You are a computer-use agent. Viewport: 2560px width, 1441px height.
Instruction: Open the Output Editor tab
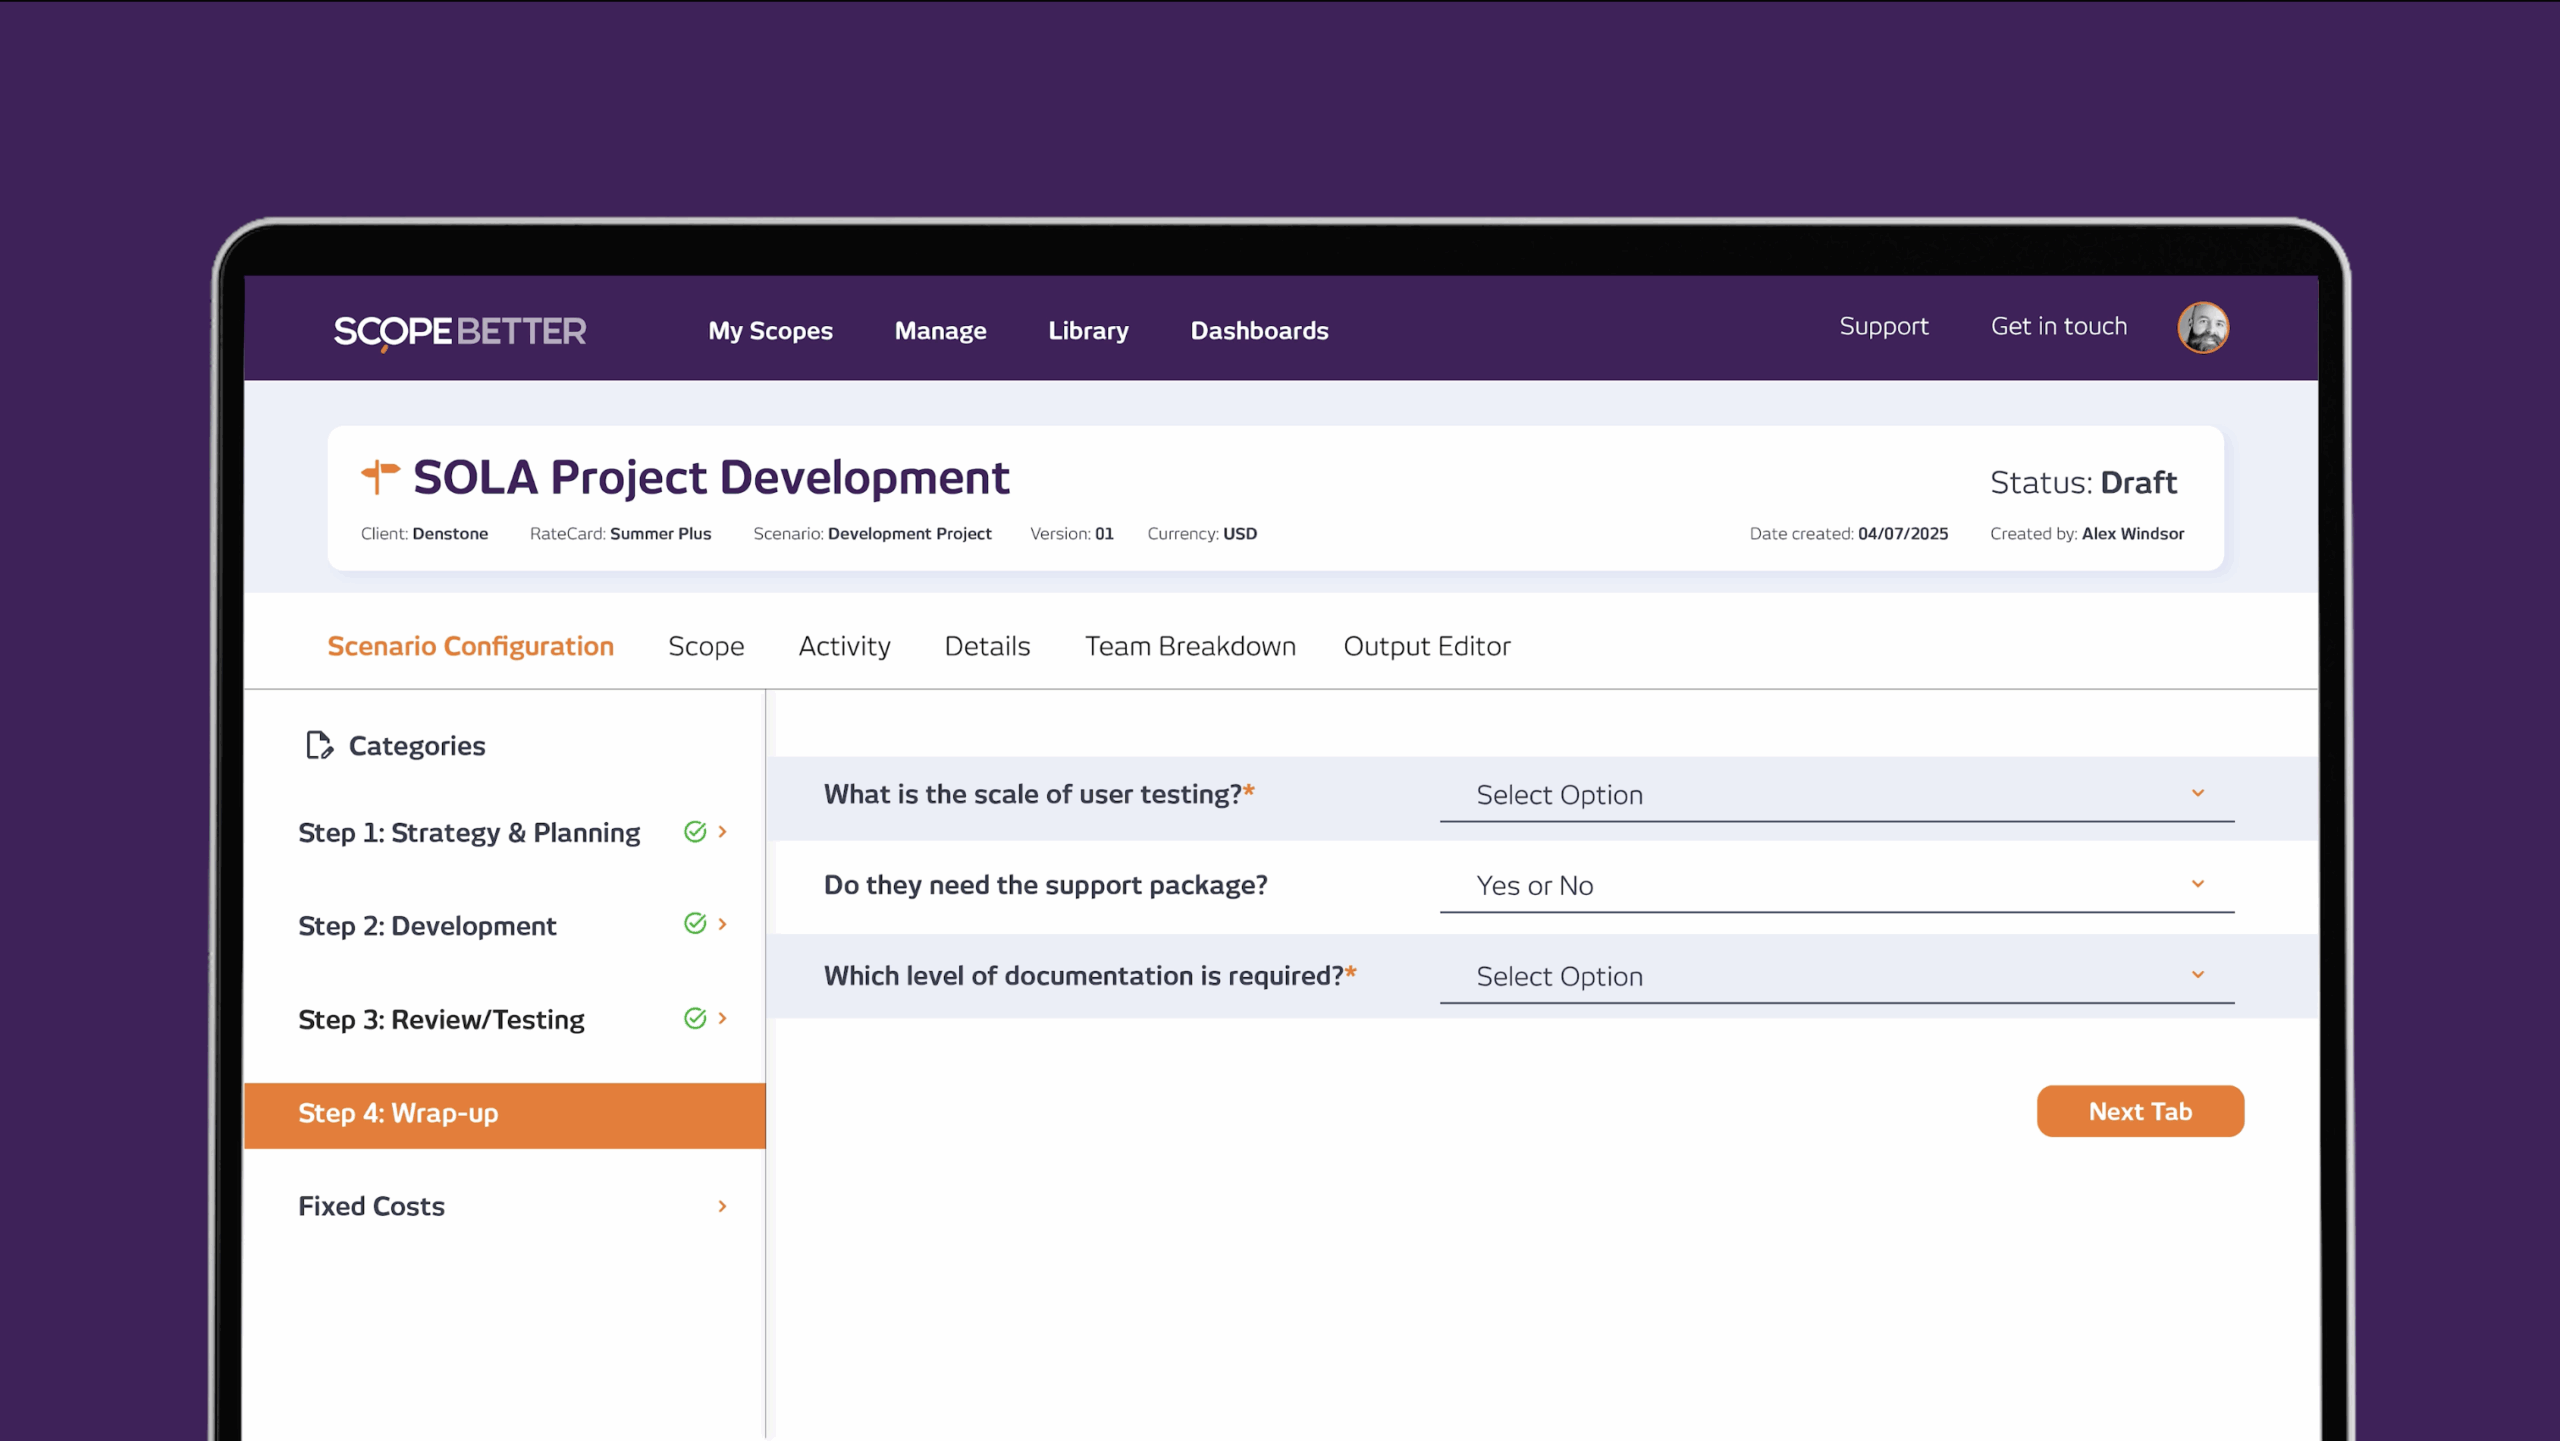1426,647
